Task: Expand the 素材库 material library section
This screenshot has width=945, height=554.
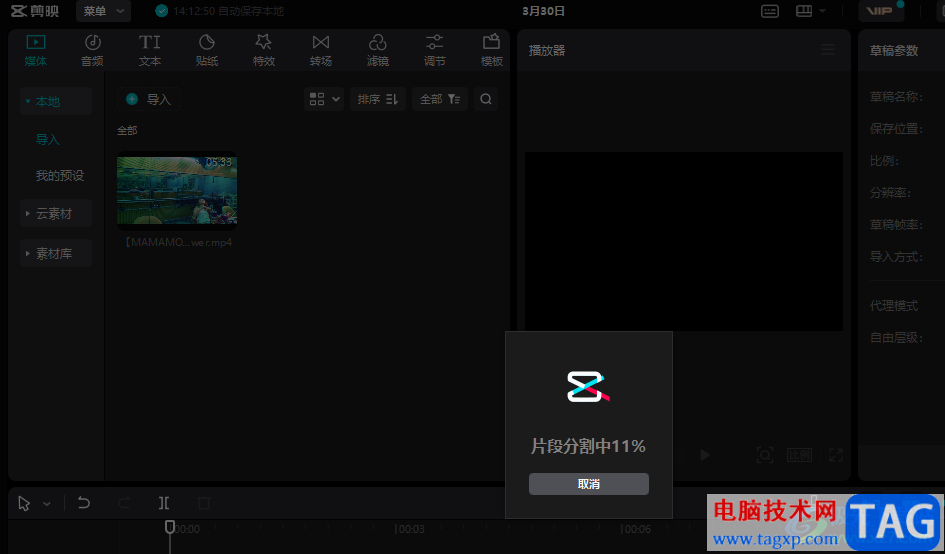Action: click(55, 254)
